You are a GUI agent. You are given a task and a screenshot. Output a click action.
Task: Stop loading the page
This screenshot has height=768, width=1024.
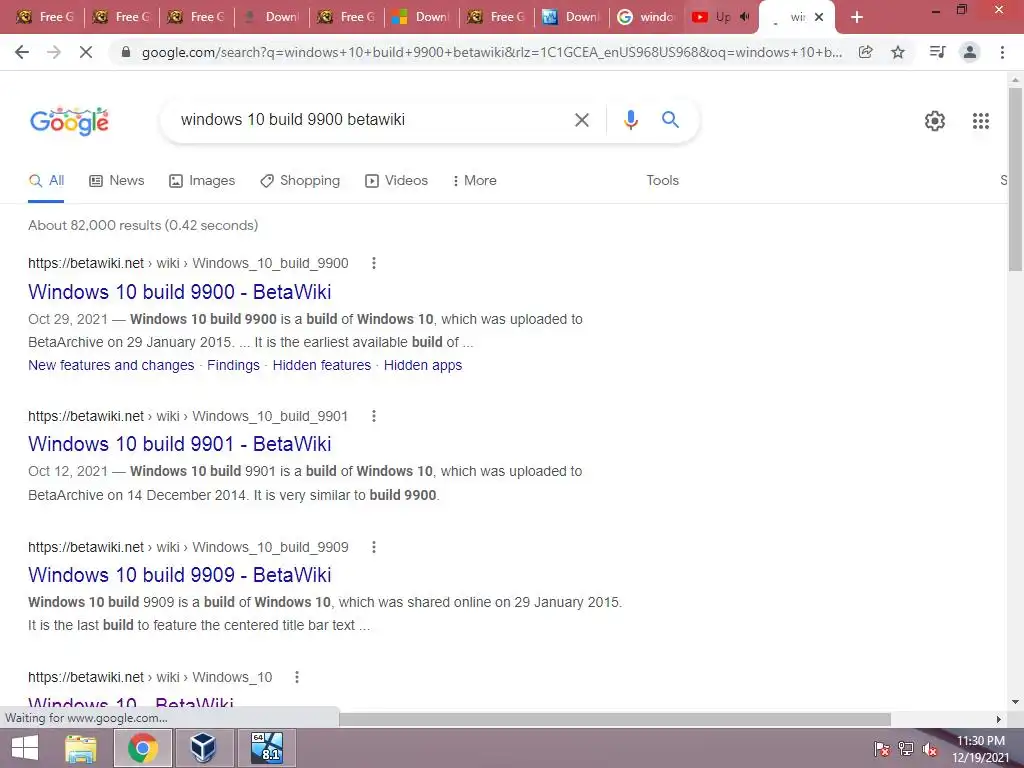pyautogui.click(x=86, y=52)
